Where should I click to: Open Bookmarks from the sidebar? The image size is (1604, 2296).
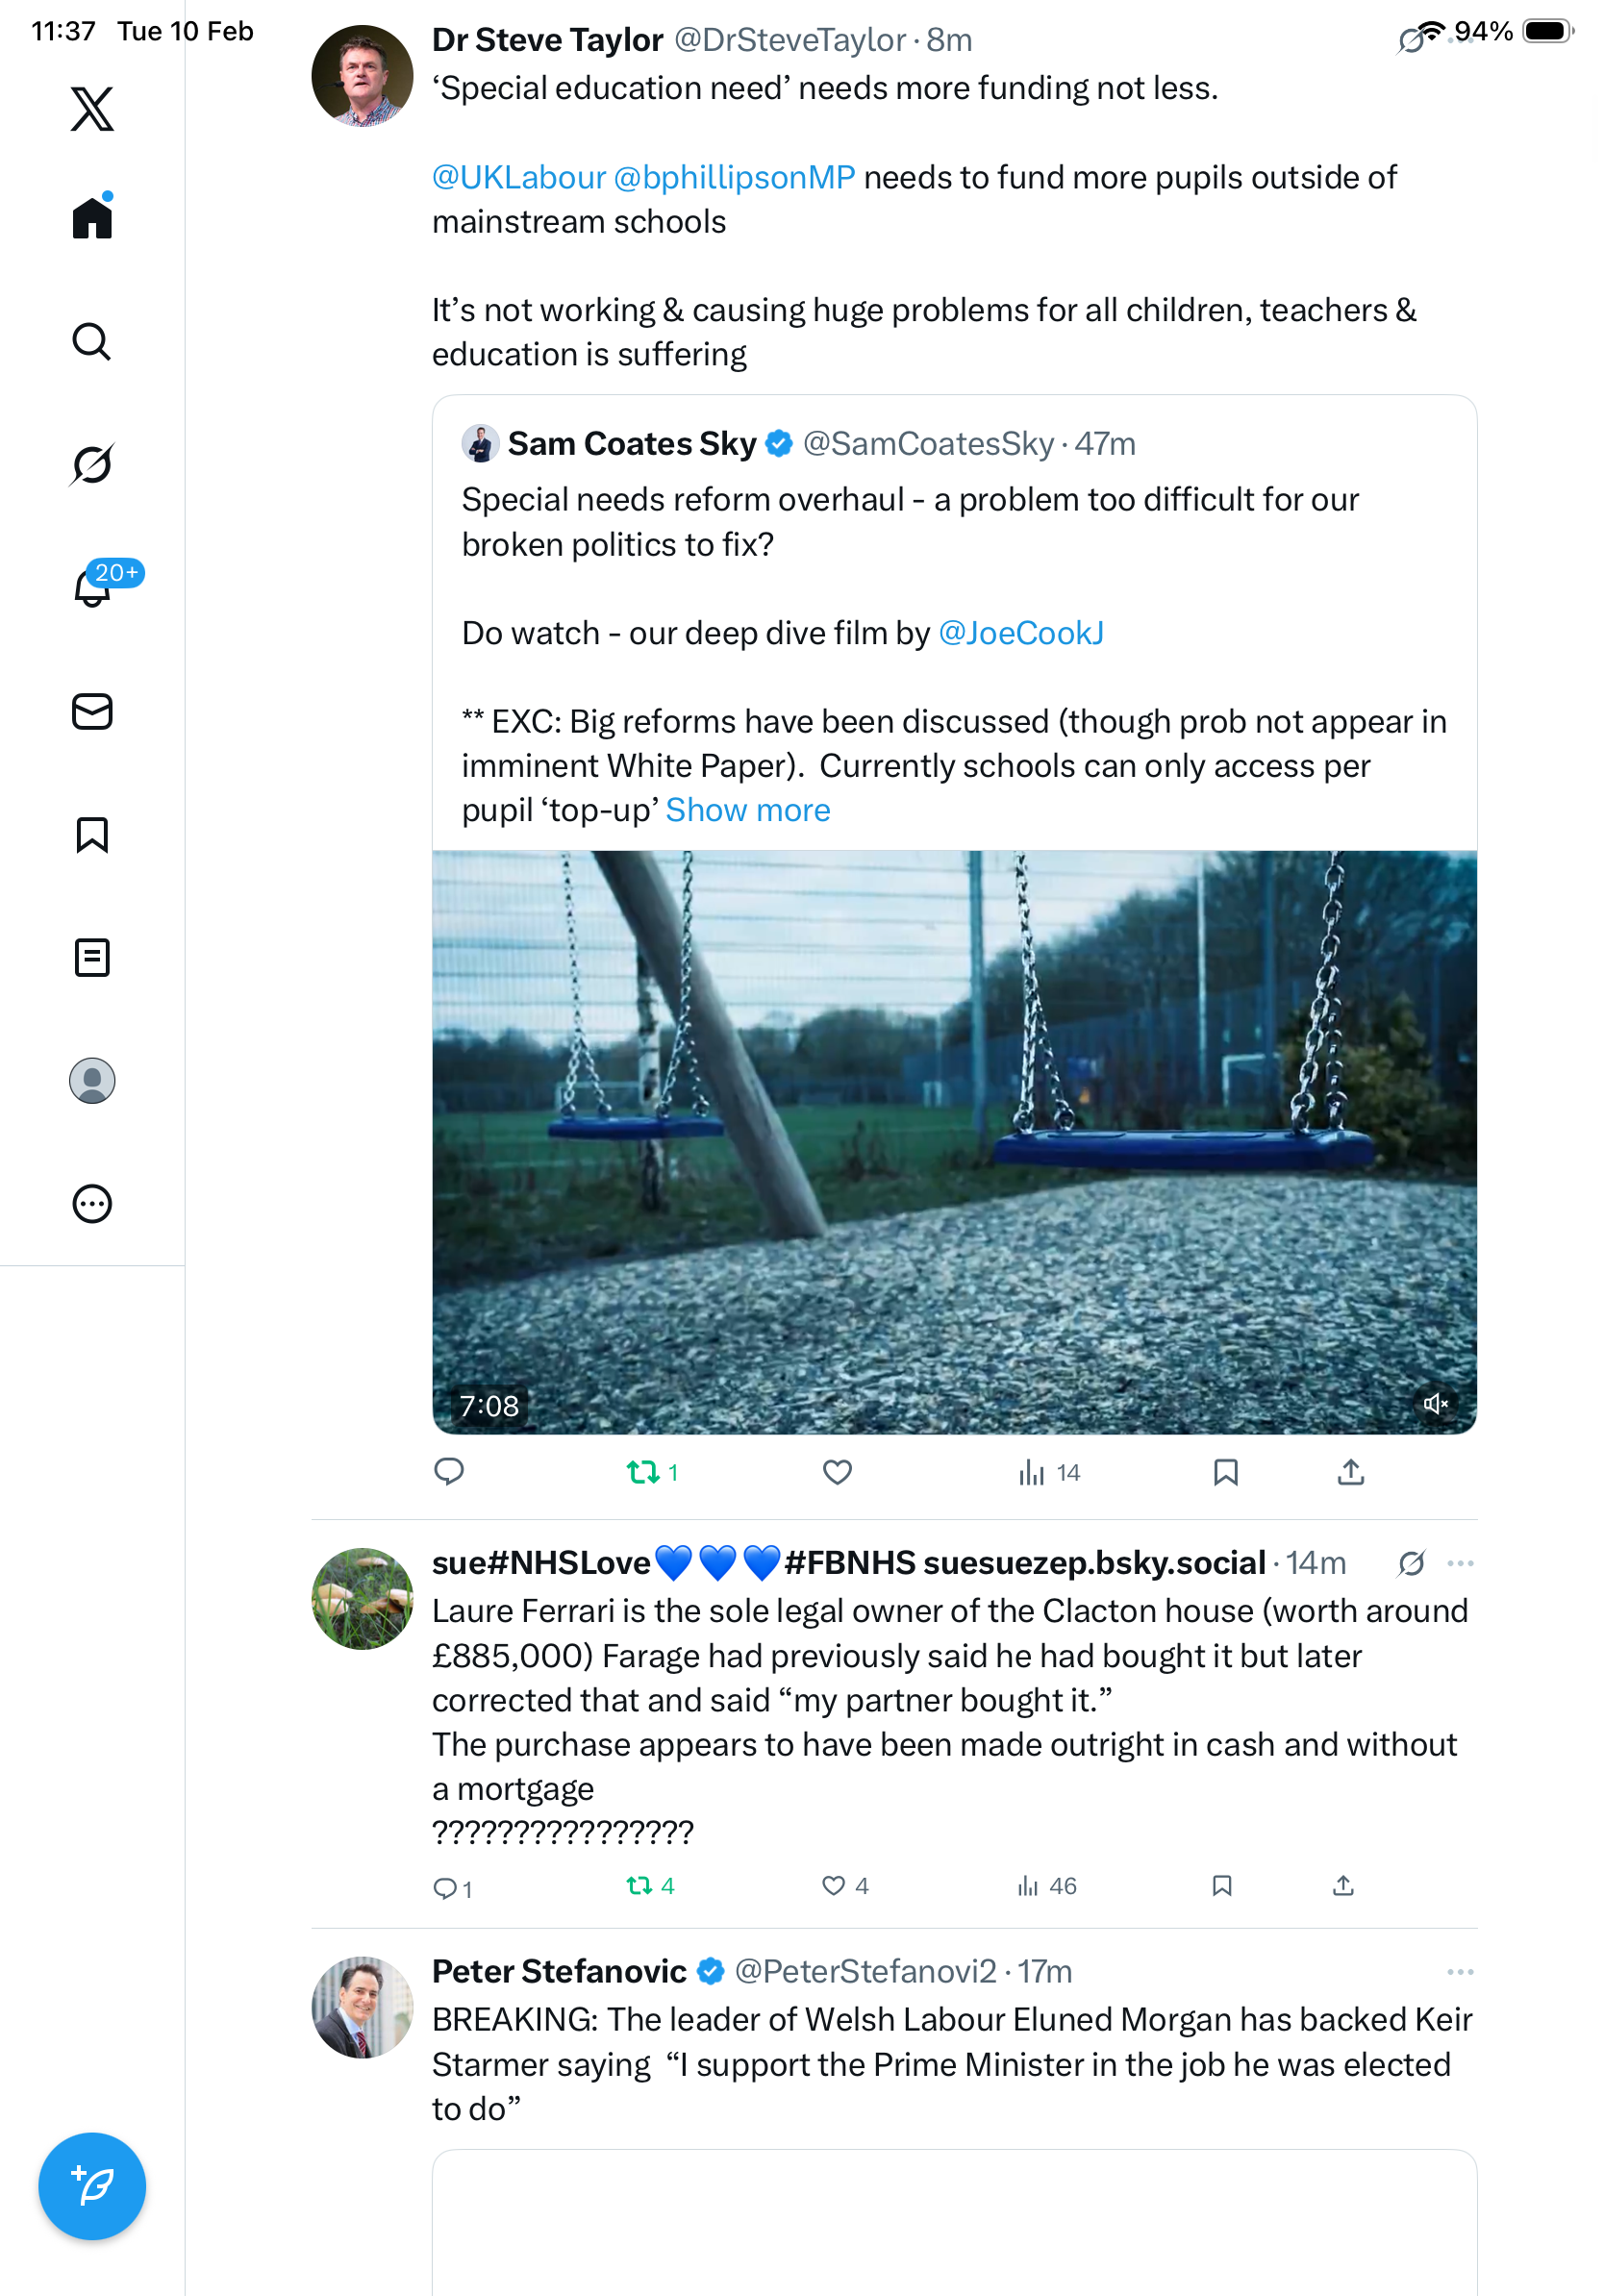[92, 834]
